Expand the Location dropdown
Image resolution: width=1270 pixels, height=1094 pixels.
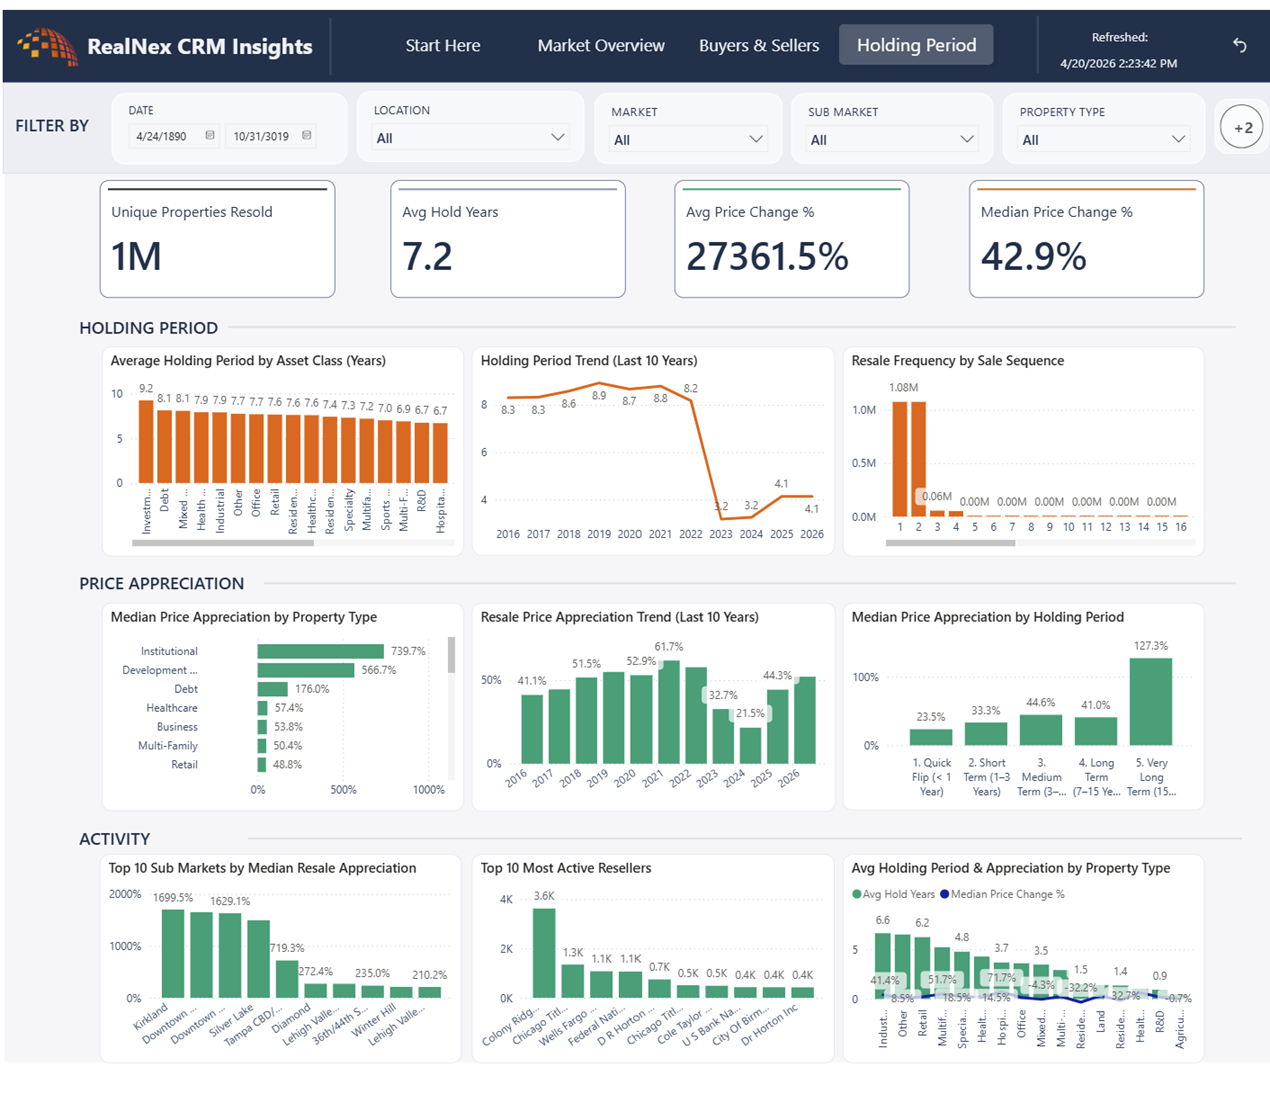pos(470,138)
